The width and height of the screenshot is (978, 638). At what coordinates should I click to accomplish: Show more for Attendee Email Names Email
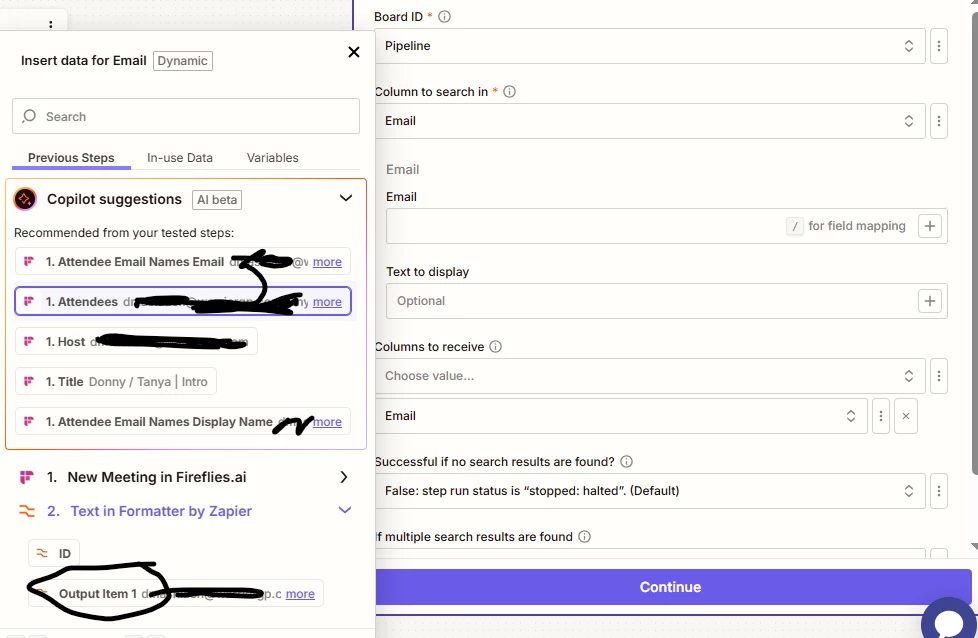click(x=327, y=262)
